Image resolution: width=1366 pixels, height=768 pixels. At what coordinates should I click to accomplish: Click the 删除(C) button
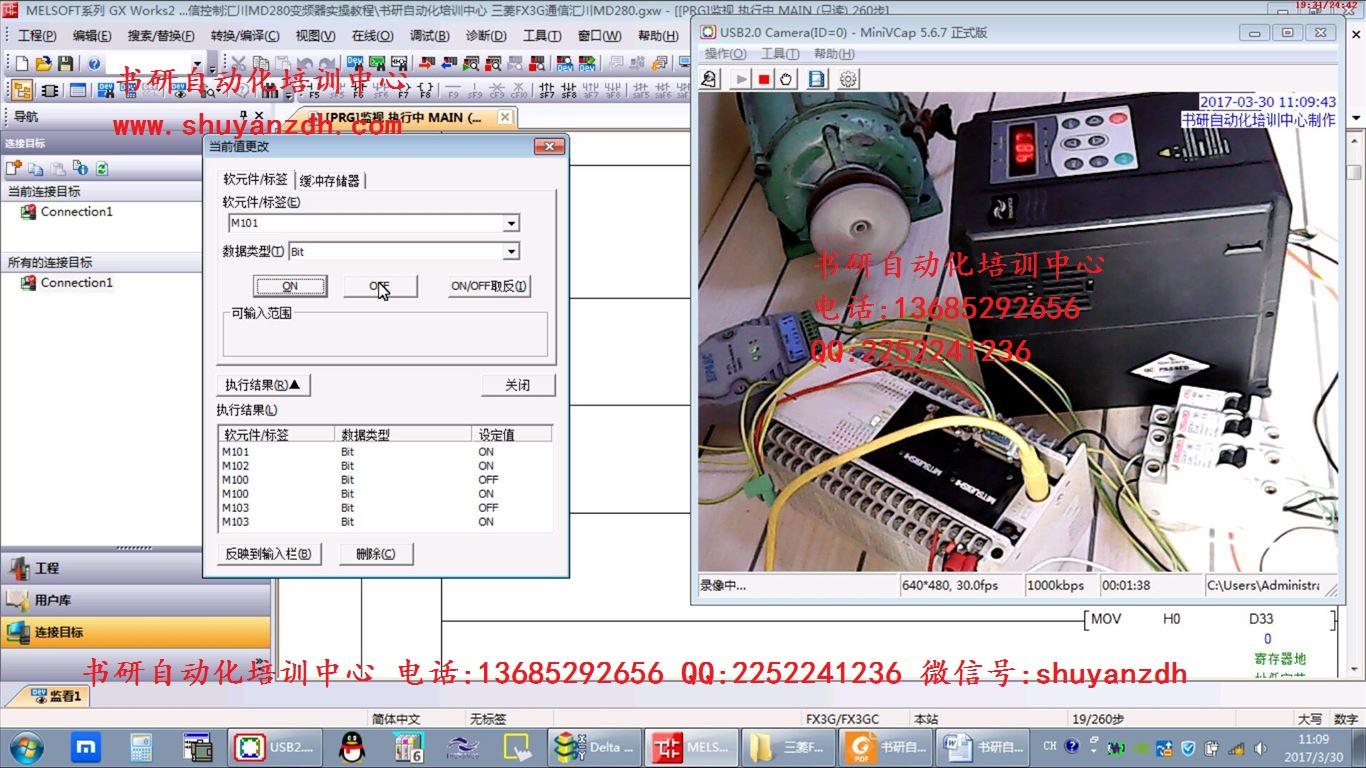coord(376,554)
